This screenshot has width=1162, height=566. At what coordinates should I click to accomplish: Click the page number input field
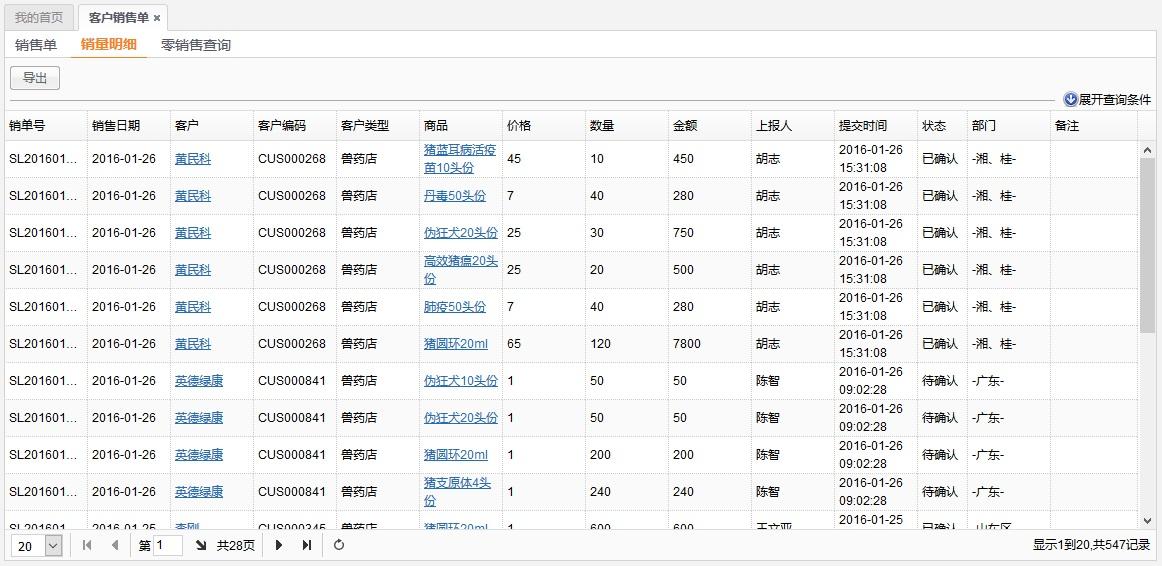[168, 545]
